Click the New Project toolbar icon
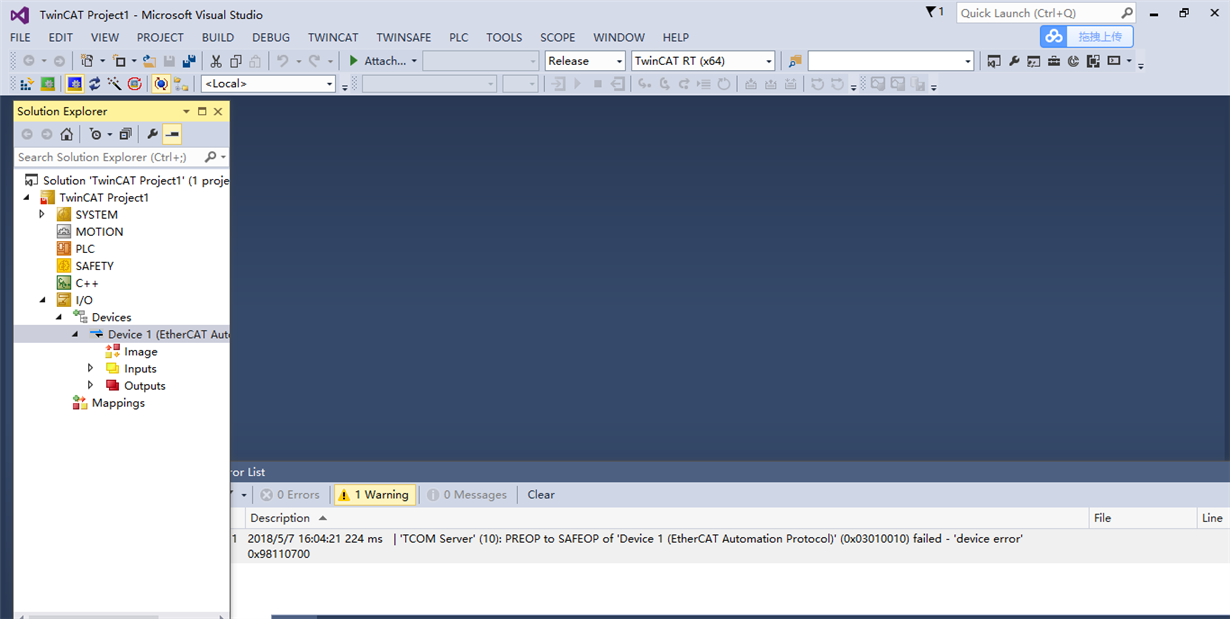The height and width of the screenshot is (619, 1230). (x=87, y=61)
